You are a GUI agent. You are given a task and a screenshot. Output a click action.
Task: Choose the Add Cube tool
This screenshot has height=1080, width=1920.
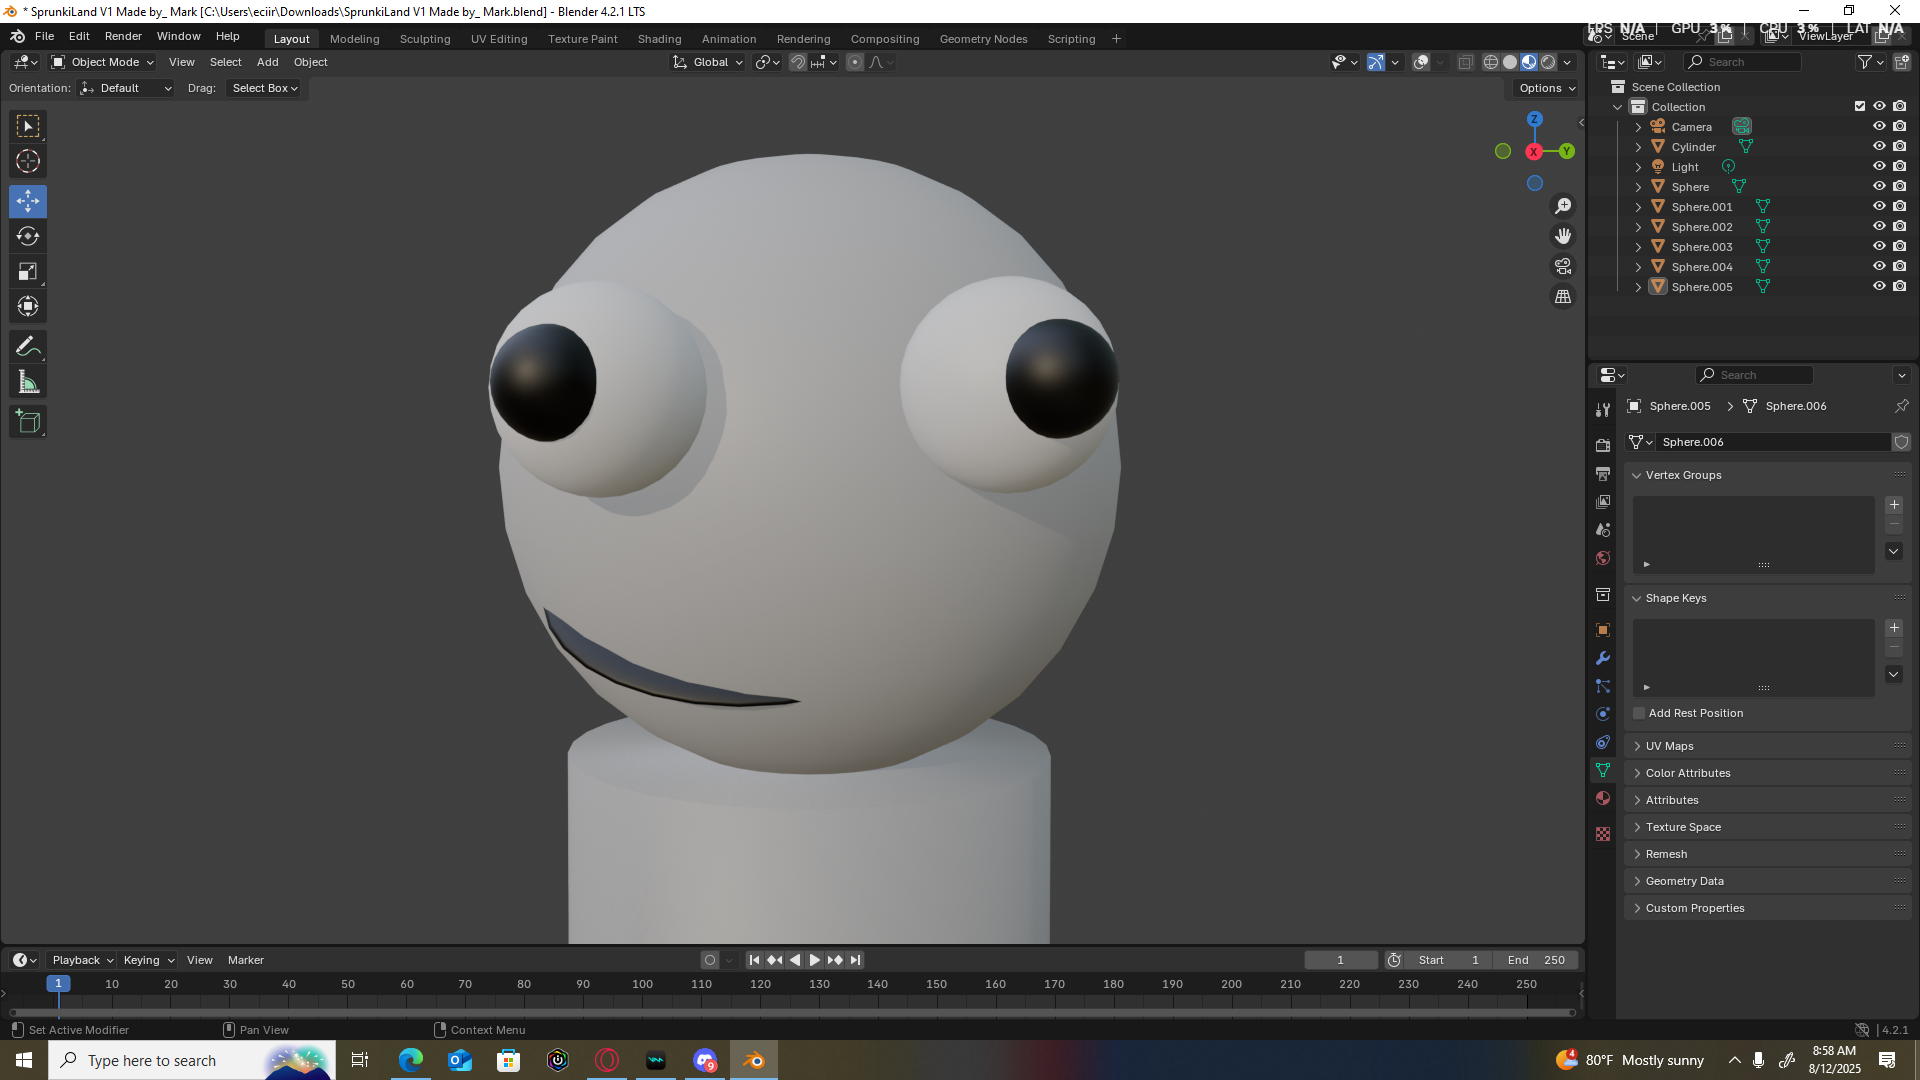[x=28, y=422]
